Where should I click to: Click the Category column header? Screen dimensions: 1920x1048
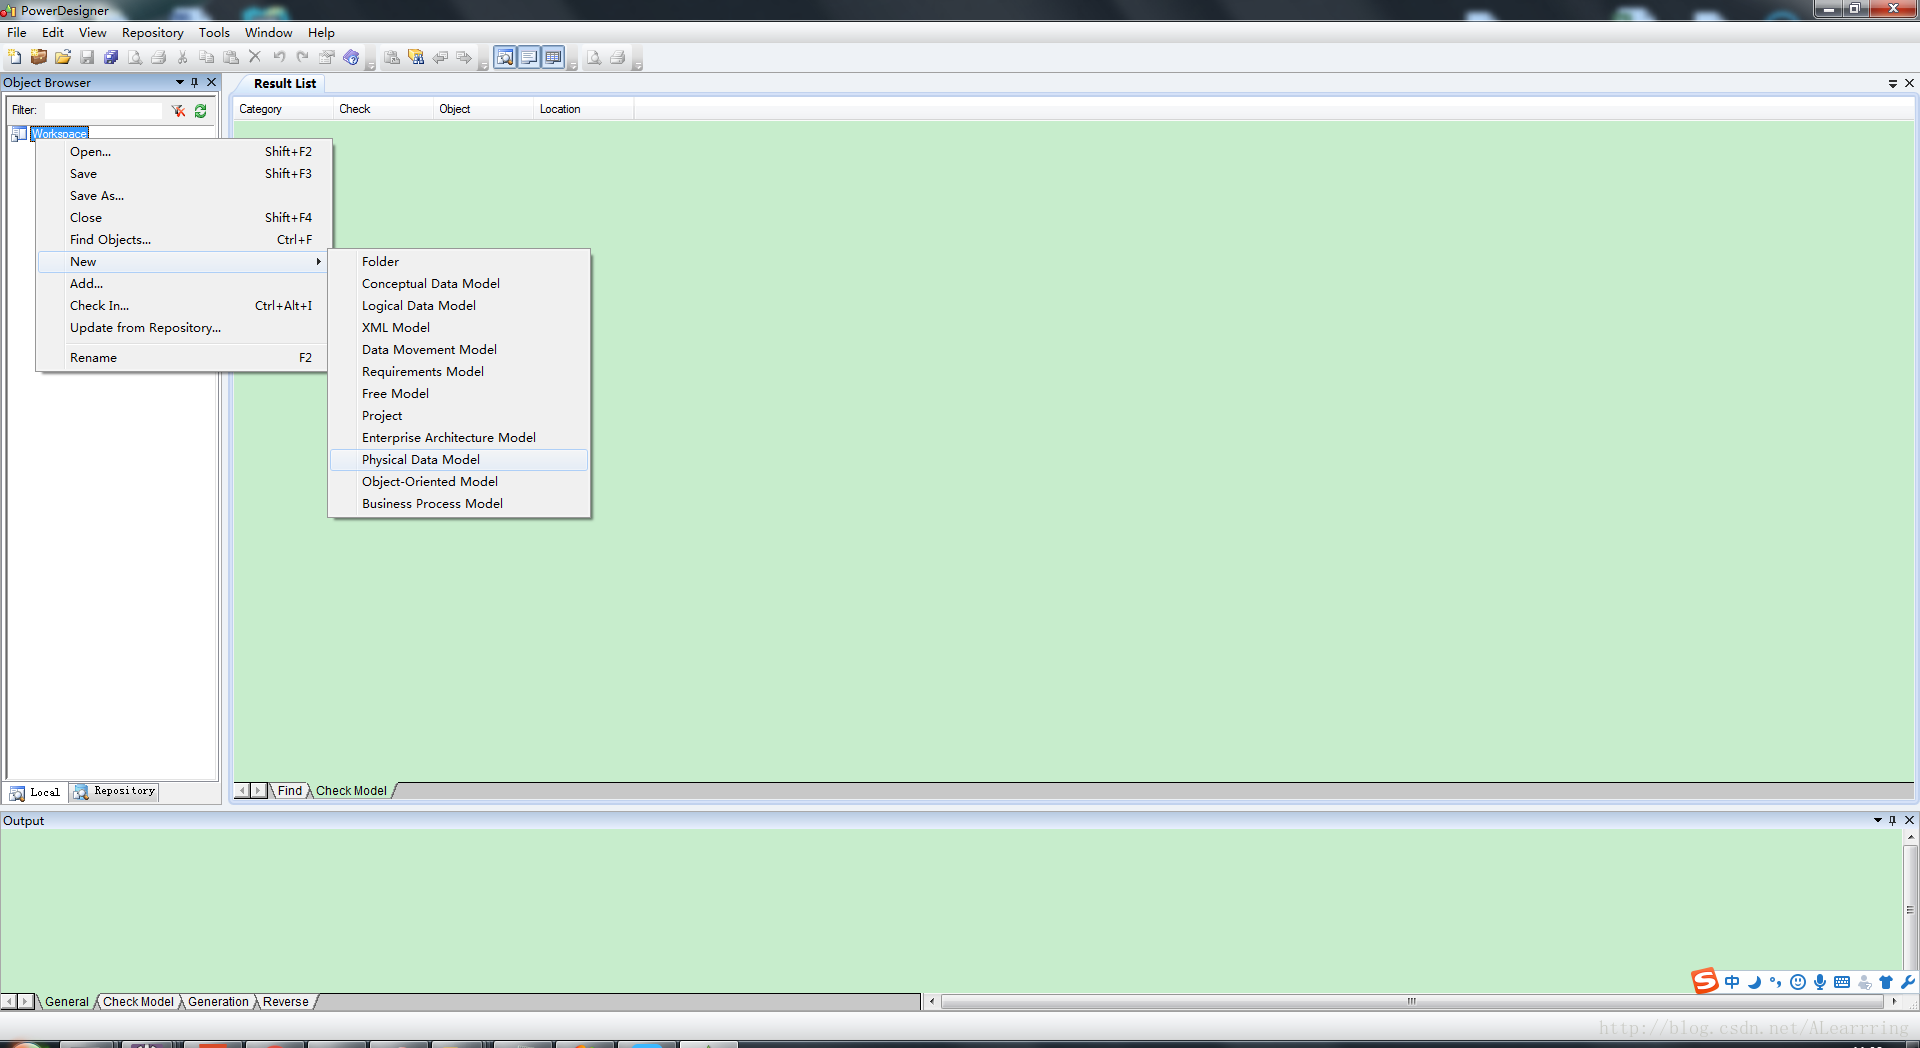pos(283,109)
